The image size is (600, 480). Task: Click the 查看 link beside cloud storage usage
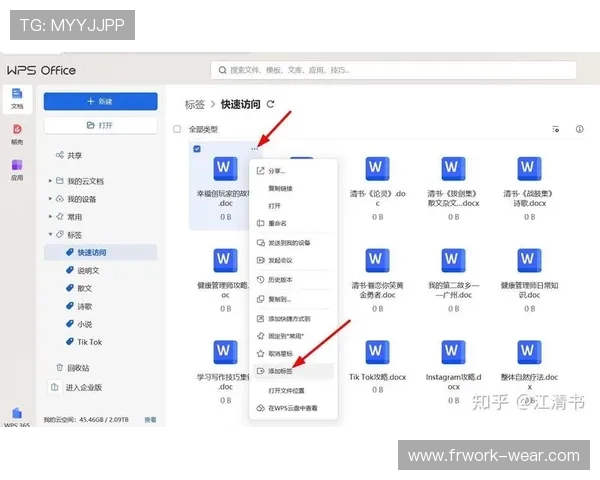150,420
